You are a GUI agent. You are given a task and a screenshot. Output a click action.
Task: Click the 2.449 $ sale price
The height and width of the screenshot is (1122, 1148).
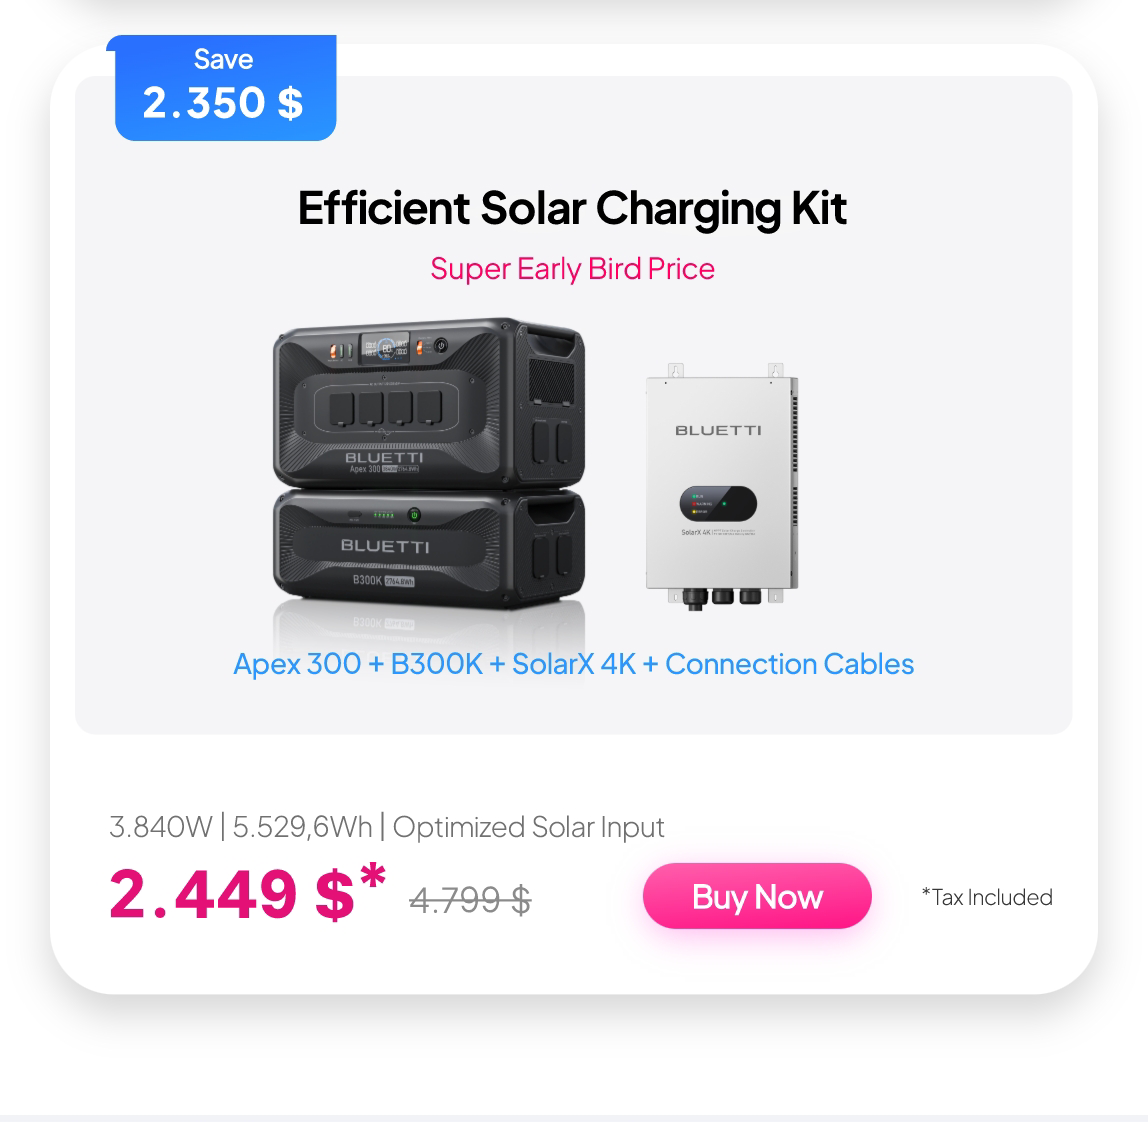(x=247, y=893)
